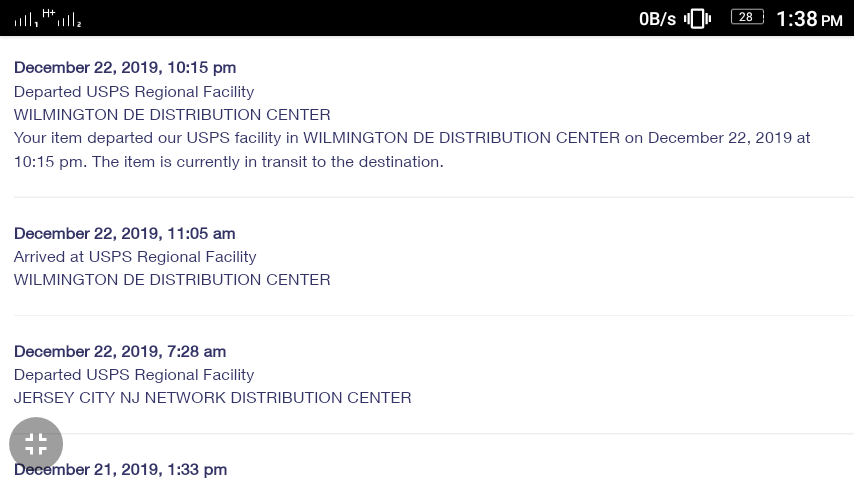Image resolution: width=854 pixels, height=480 pixels.
Task: Select the December 22, 2019, 10:15 pm heading
Action: click(125, 68)
